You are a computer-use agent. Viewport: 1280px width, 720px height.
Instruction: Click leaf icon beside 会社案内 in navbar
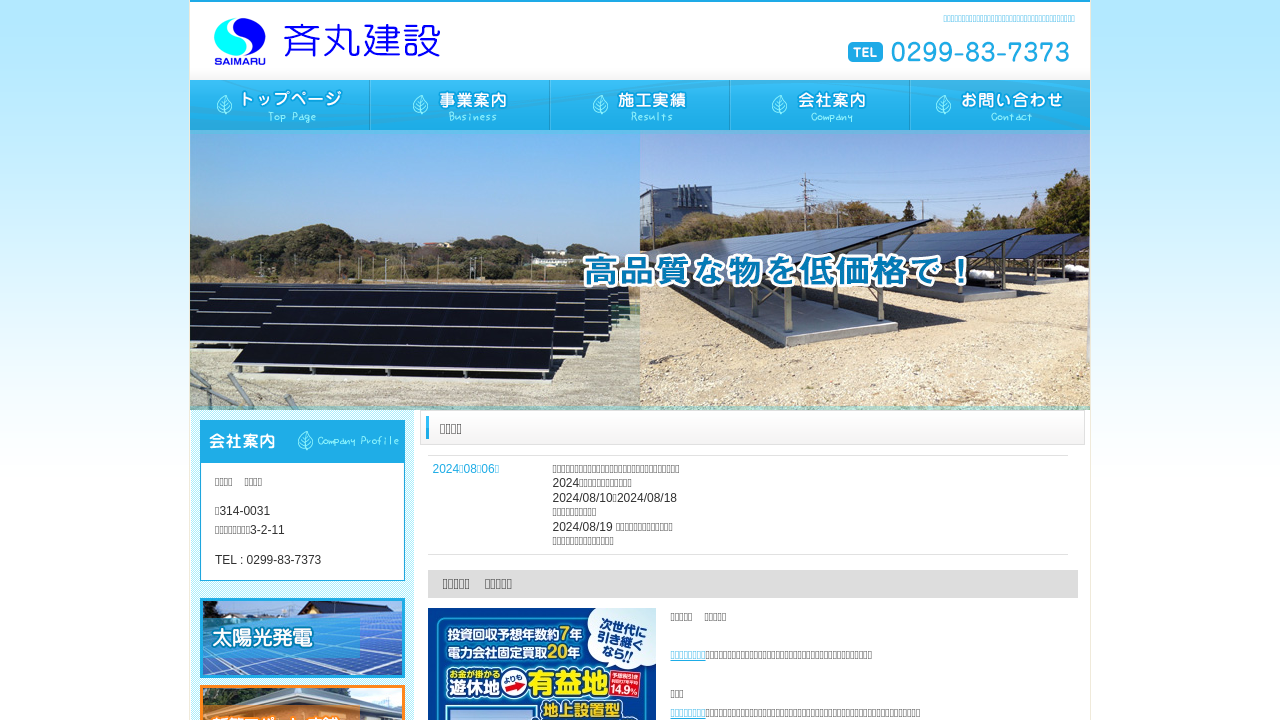[780, 105]
